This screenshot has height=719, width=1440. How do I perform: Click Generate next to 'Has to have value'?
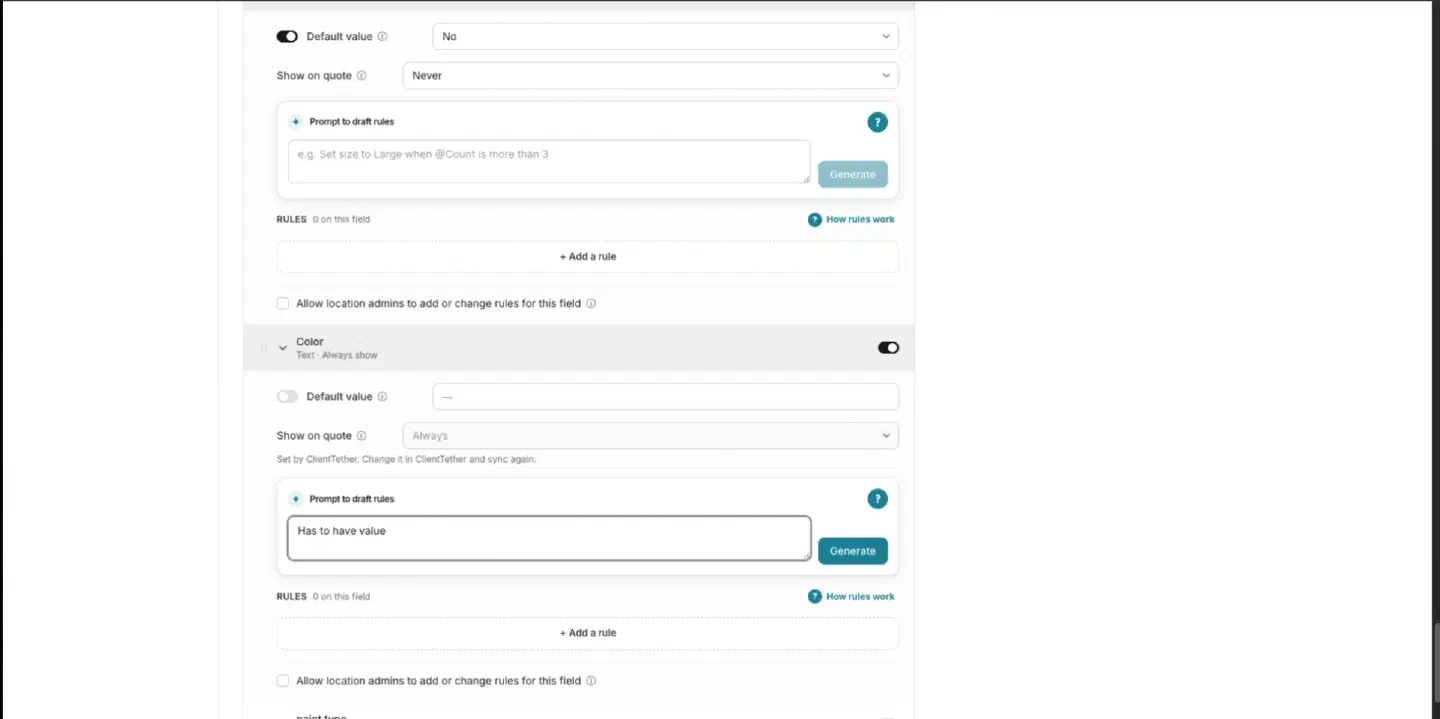click(x=852, y=551)
